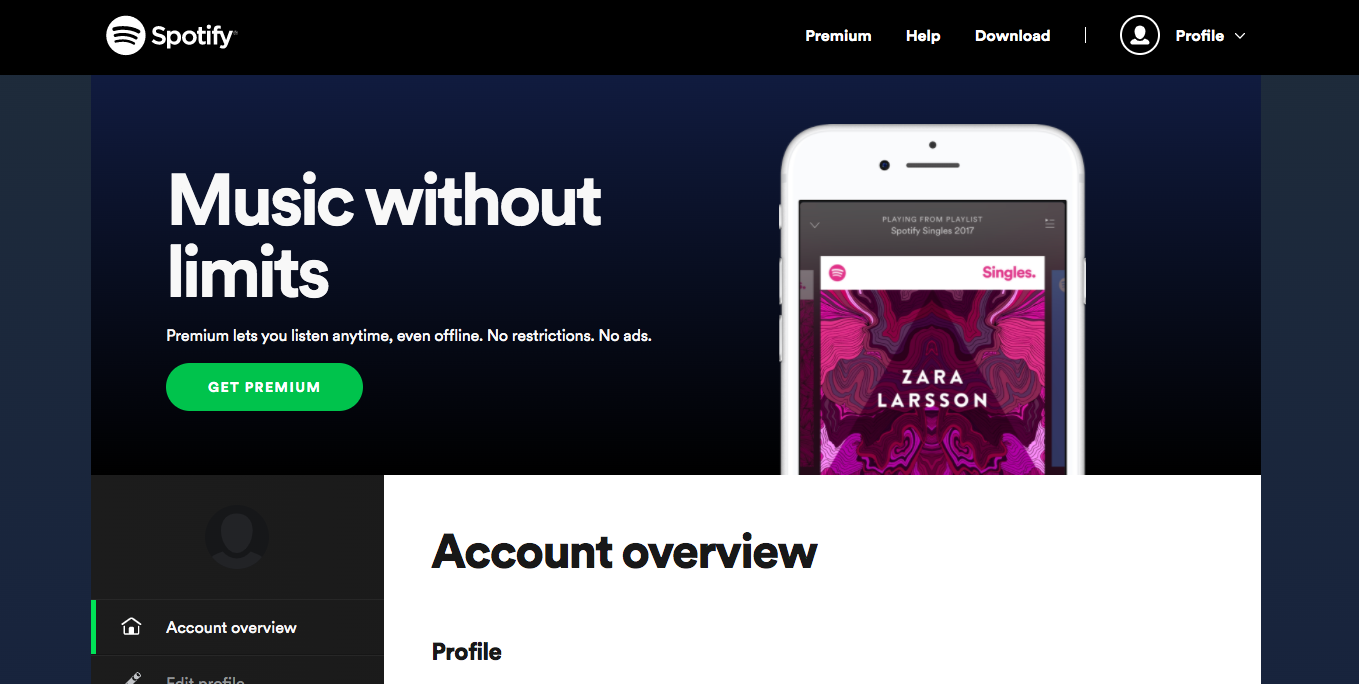Click the Spotify logo icon

126,36
